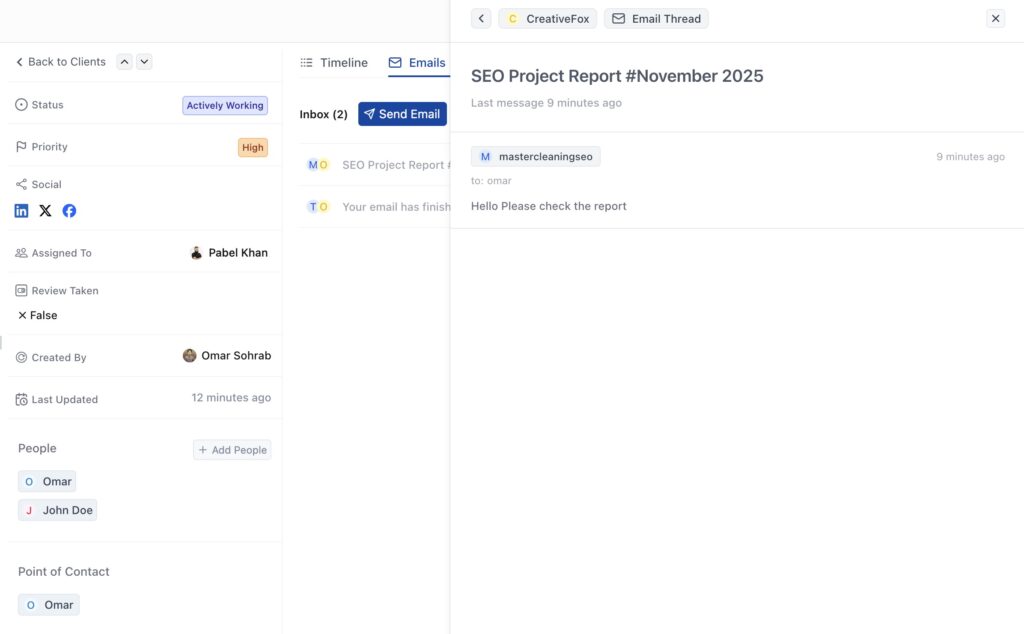The width and height of the screenshot is (1024, 634).
Task: Click the Status target icon
Action: click(19, 104)
